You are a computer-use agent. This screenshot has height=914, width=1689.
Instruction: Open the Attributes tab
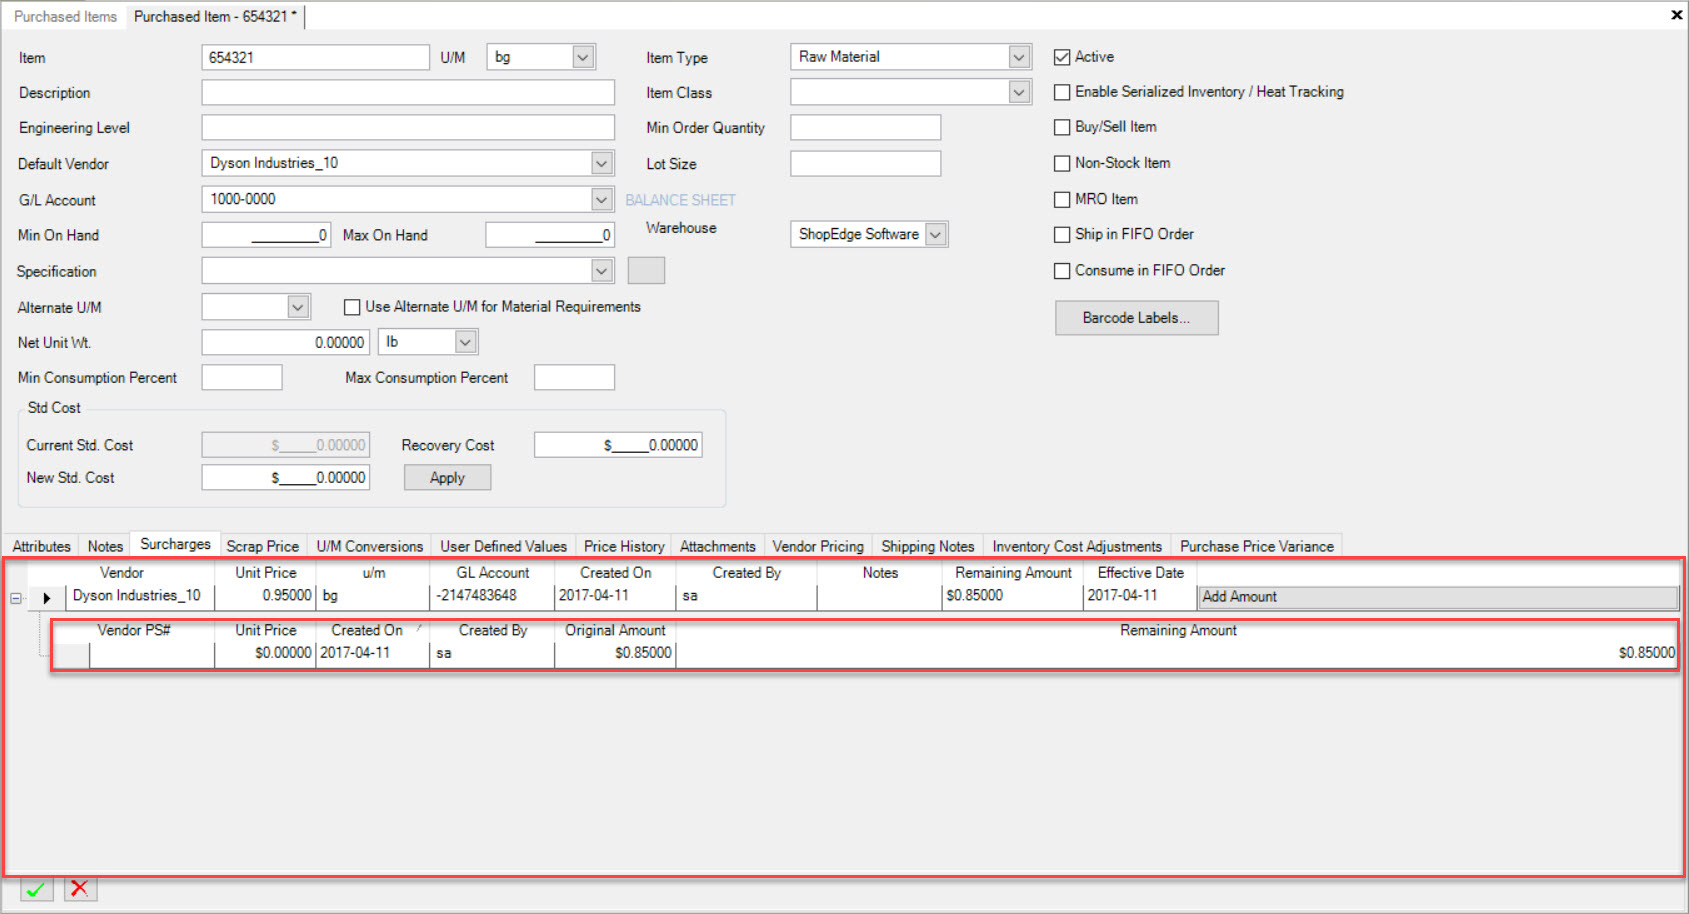pos(42,546)
